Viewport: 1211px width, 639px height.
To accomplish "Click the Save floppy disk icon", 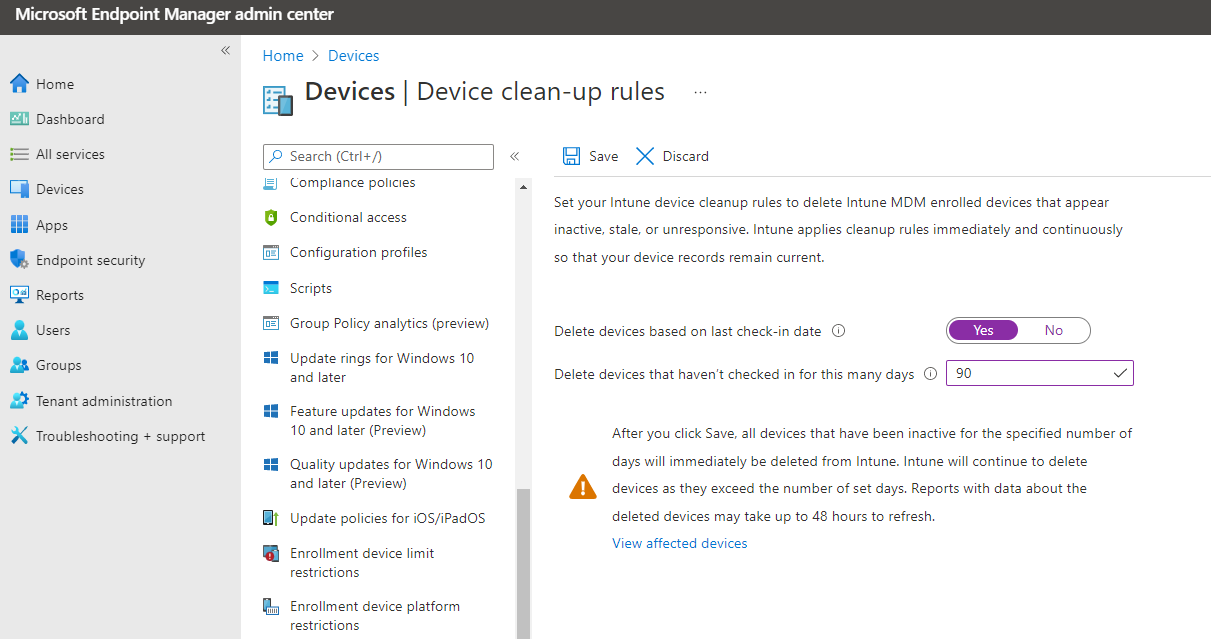I will (571, 156).
